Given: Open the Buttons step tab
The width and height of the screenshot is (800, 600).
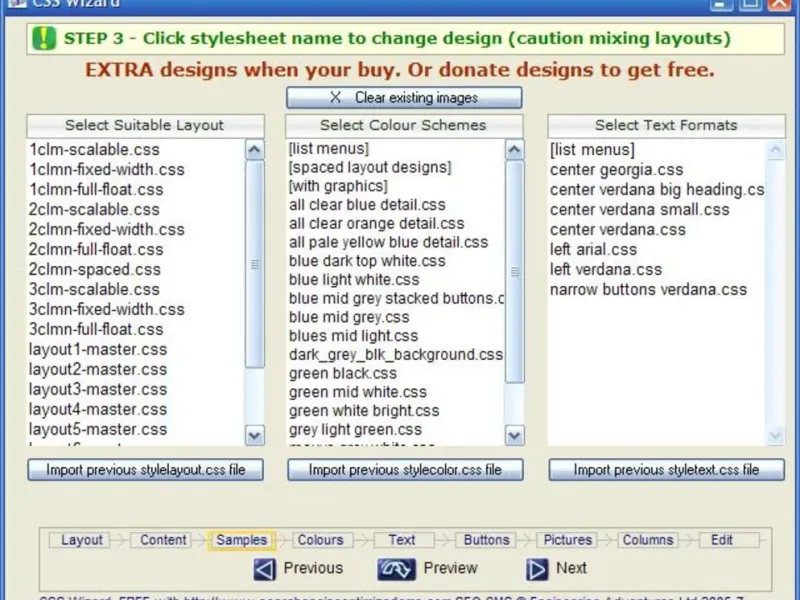Looking at the screenshot, I should (485, 540).
